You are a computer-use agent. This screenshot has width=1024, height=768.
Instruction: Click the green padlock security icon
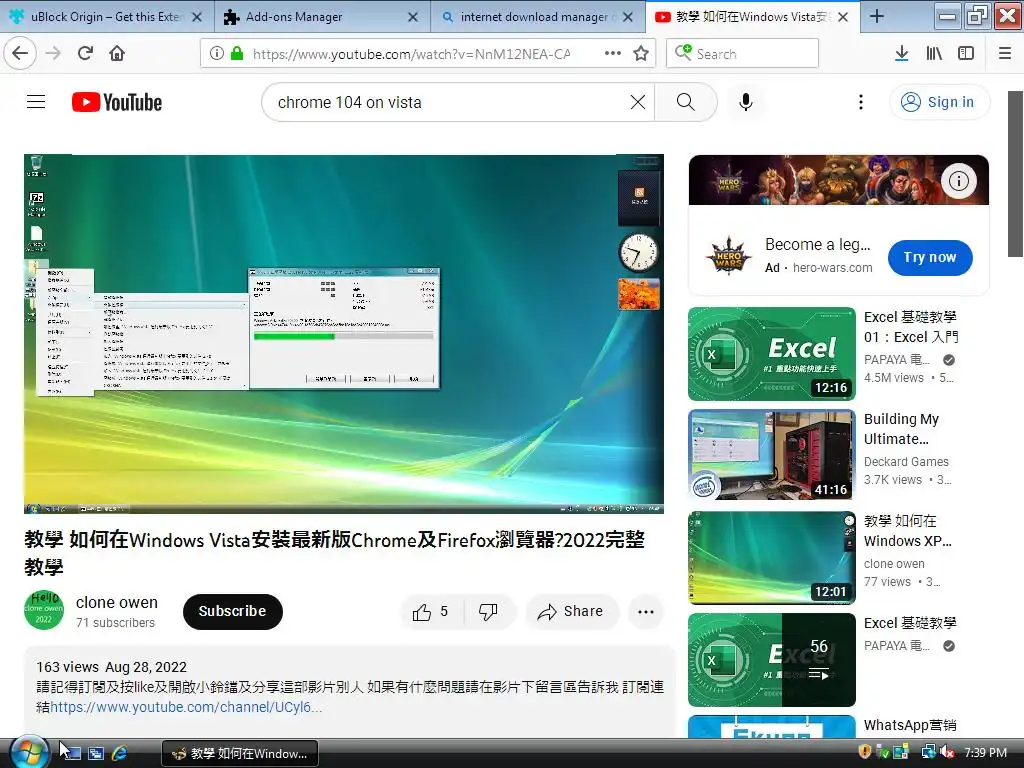237,54
